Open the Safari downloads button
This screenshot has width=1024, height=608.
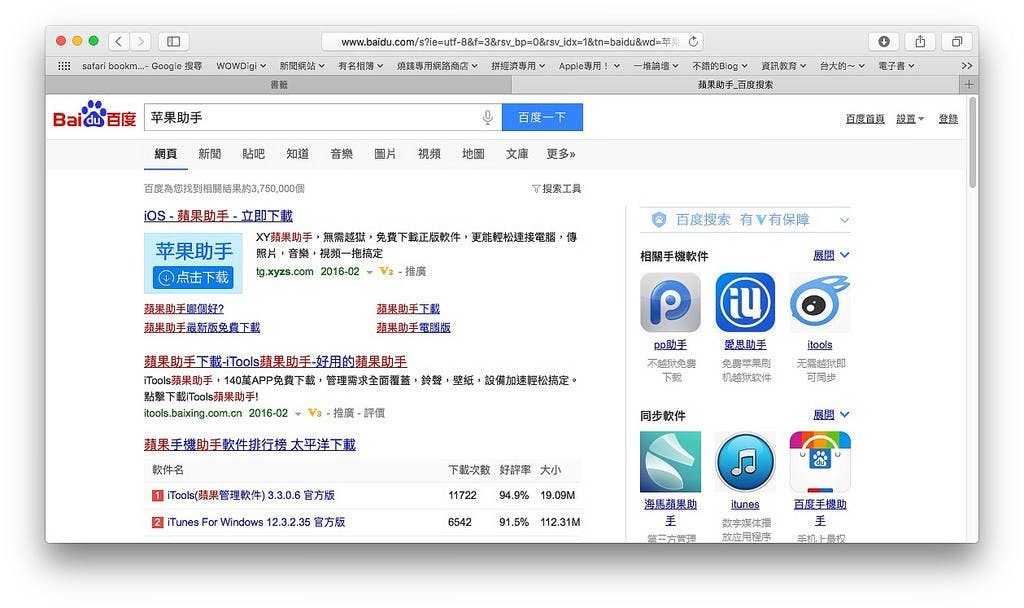click(884, 41)
